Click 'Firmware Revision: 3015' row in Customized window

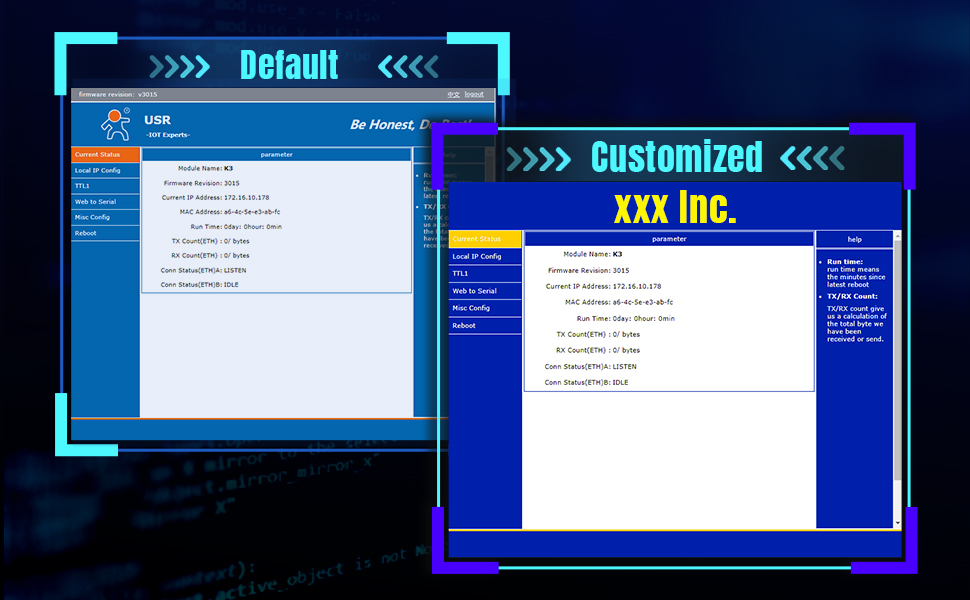pyautogui.click(x=588, y=270)
